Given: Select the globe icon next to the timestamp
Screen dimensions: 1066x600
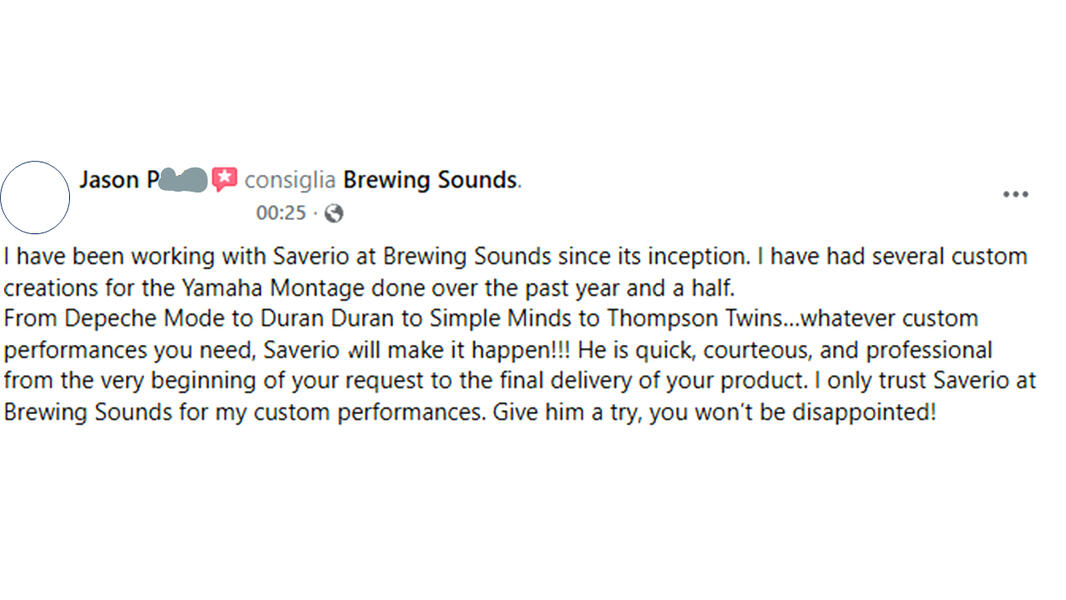Looking at the screenshot, I should point(333,213).
